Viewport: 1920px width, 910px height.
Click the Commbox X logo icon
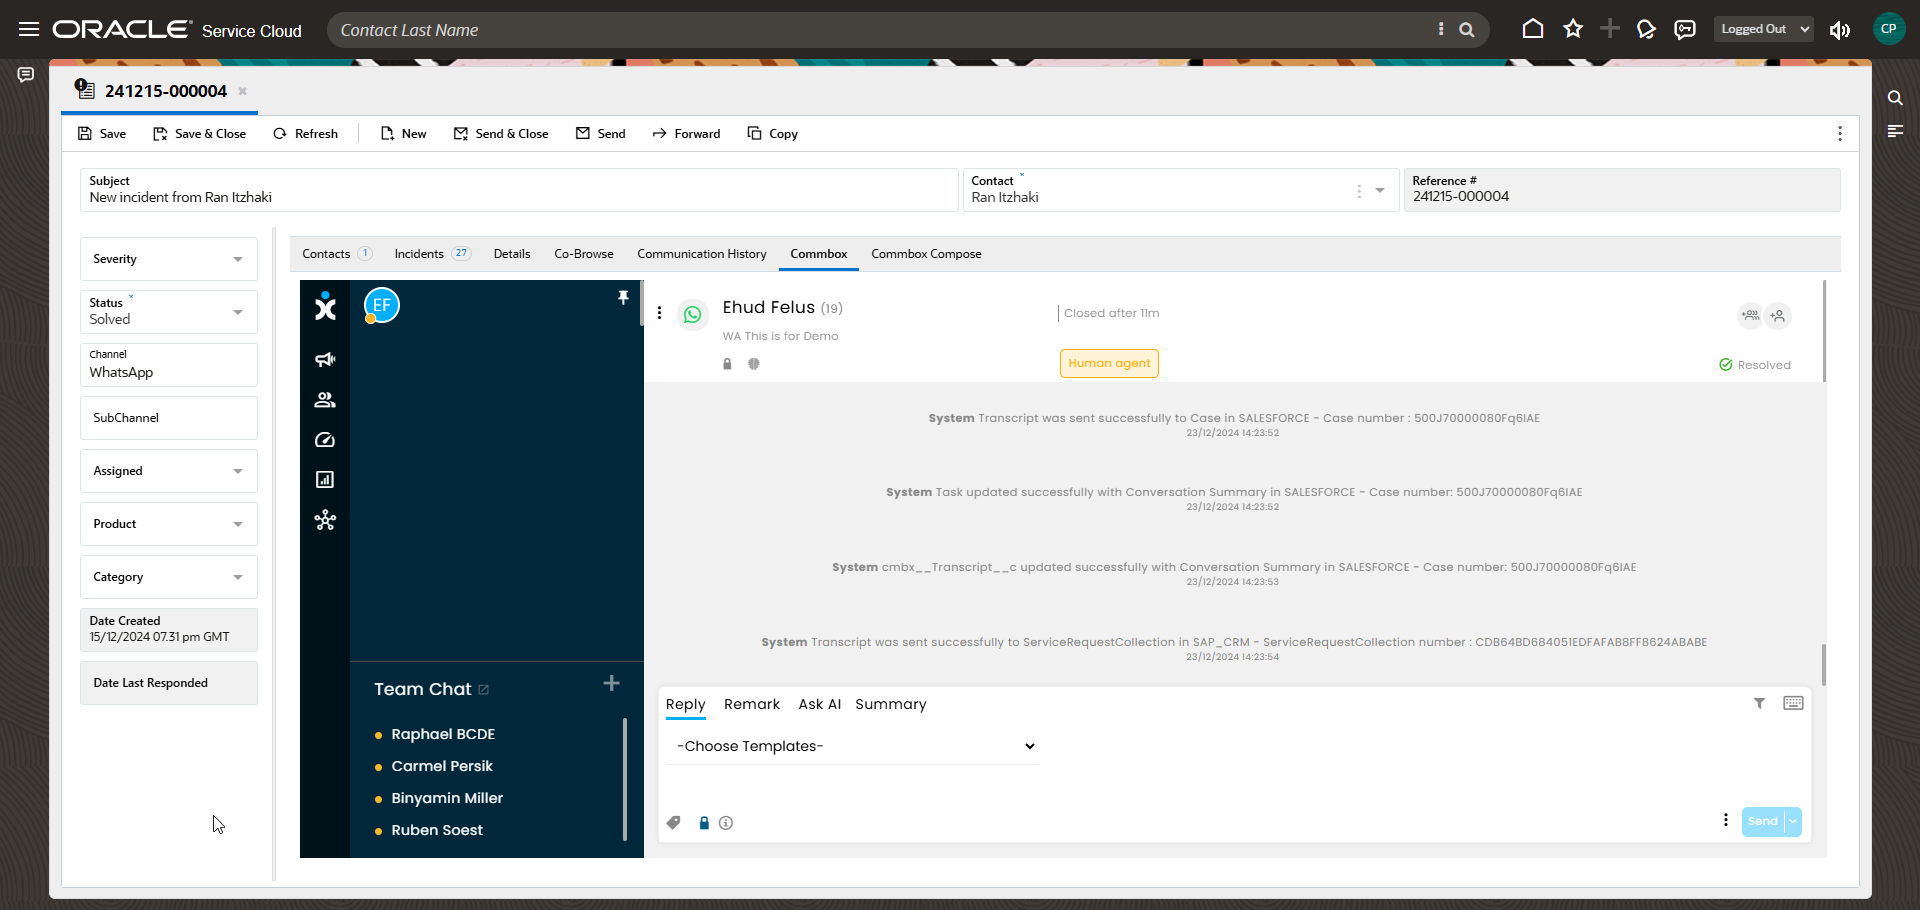click(325, 306)
